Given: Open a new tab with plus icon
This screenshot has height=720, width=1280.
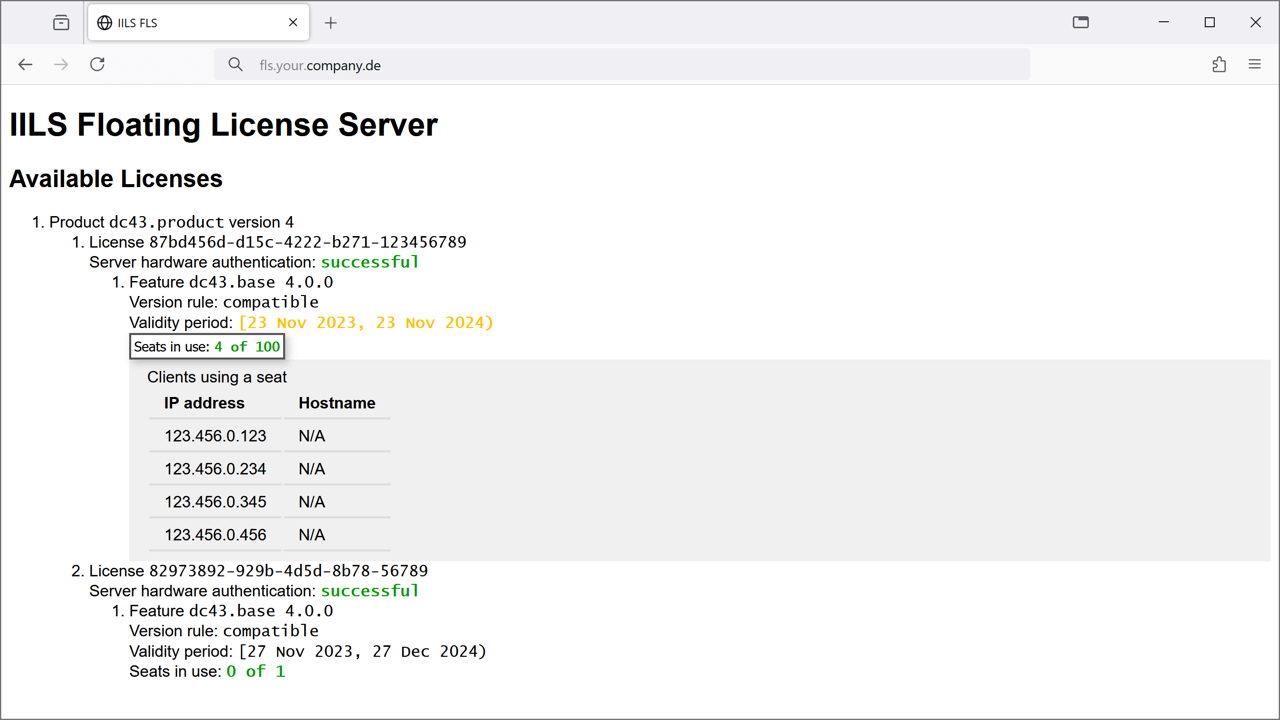Looking at the screenshot, I should point(331,23).
